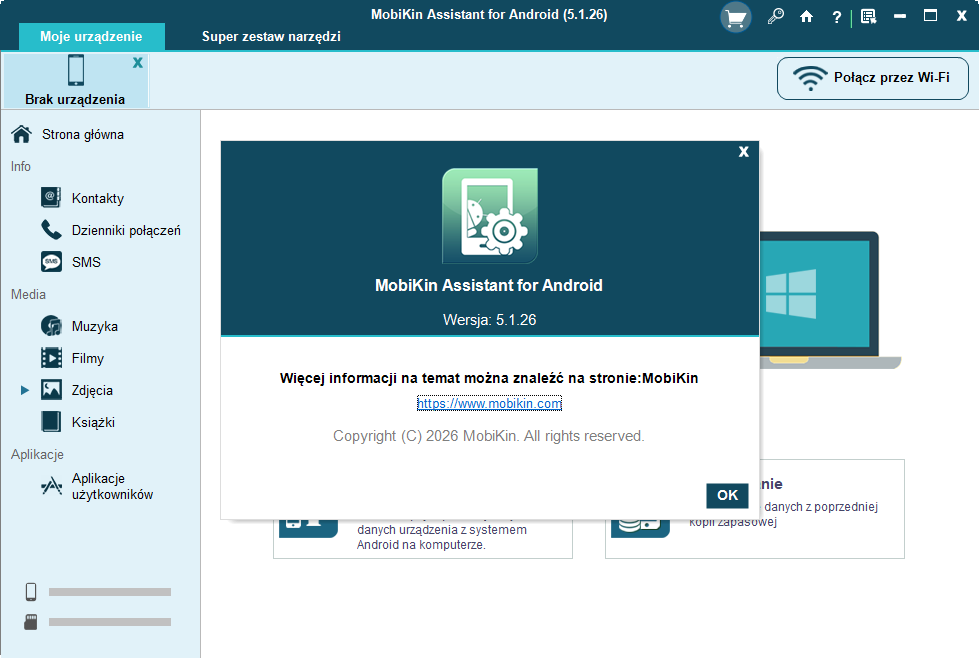Select the Książki book icon
The height and width of the screenshot is (659, 979).
point(51,422)
